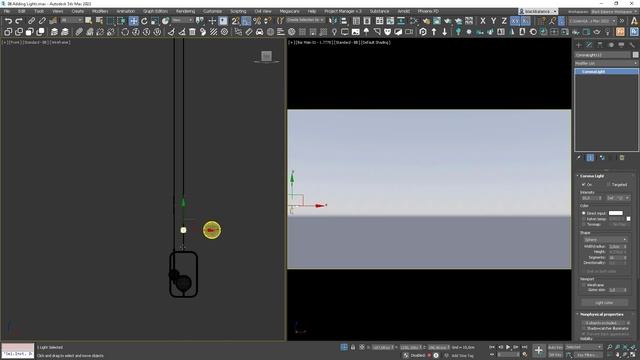This screenshot has width=640, height=360.
Task: Click the Redo arrow icon
Action: pos(19,21)
